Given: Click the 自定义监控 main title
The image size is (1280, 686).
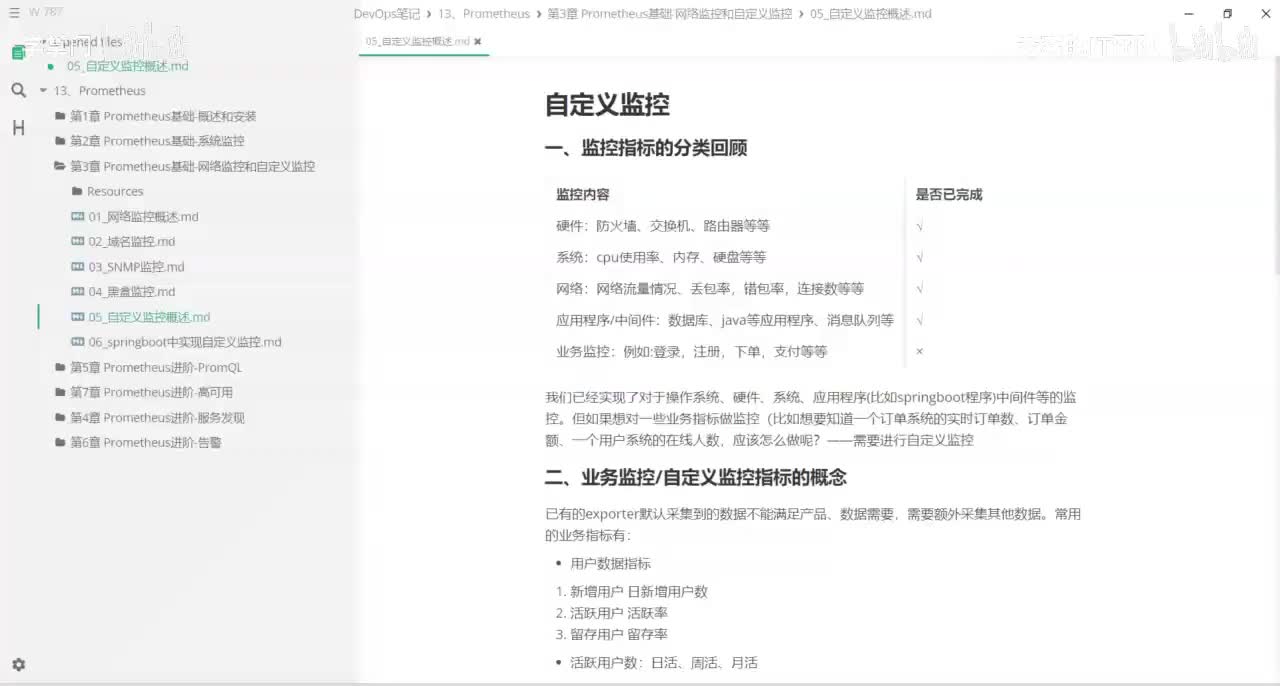Looking at the screenshot, I should point(607,104).
